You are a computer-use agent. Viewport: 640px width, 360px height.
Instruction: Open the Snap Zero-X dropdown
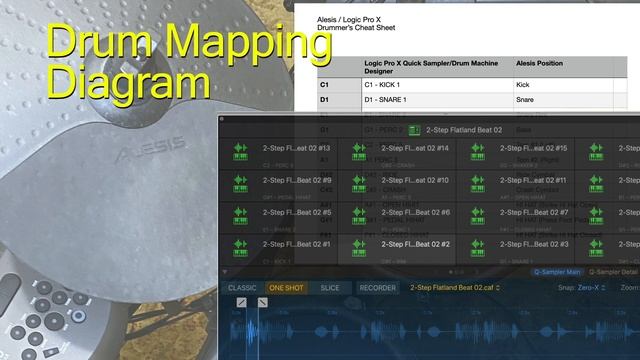coord(591,288)
